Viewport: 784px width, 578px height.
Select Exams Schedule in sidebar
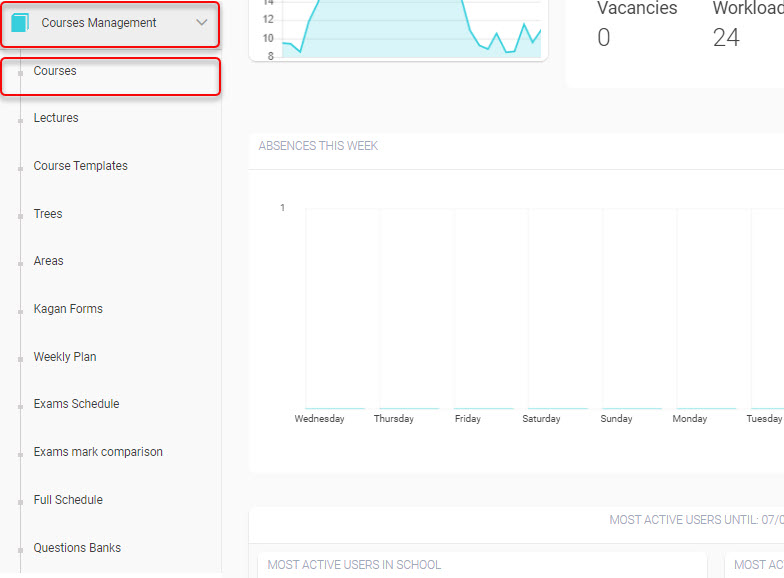76,404
